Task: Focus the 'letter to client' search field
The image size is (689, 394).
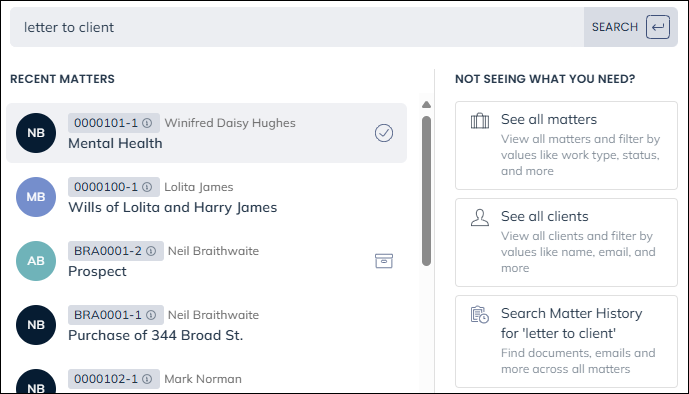Action: pos(297,27)
